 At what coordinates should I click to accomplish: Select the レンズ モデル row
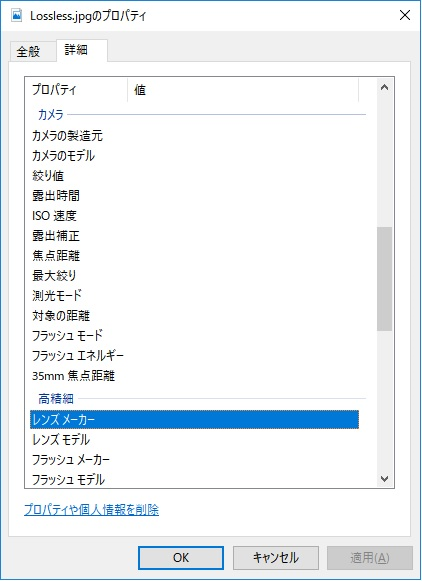[195, 440]
